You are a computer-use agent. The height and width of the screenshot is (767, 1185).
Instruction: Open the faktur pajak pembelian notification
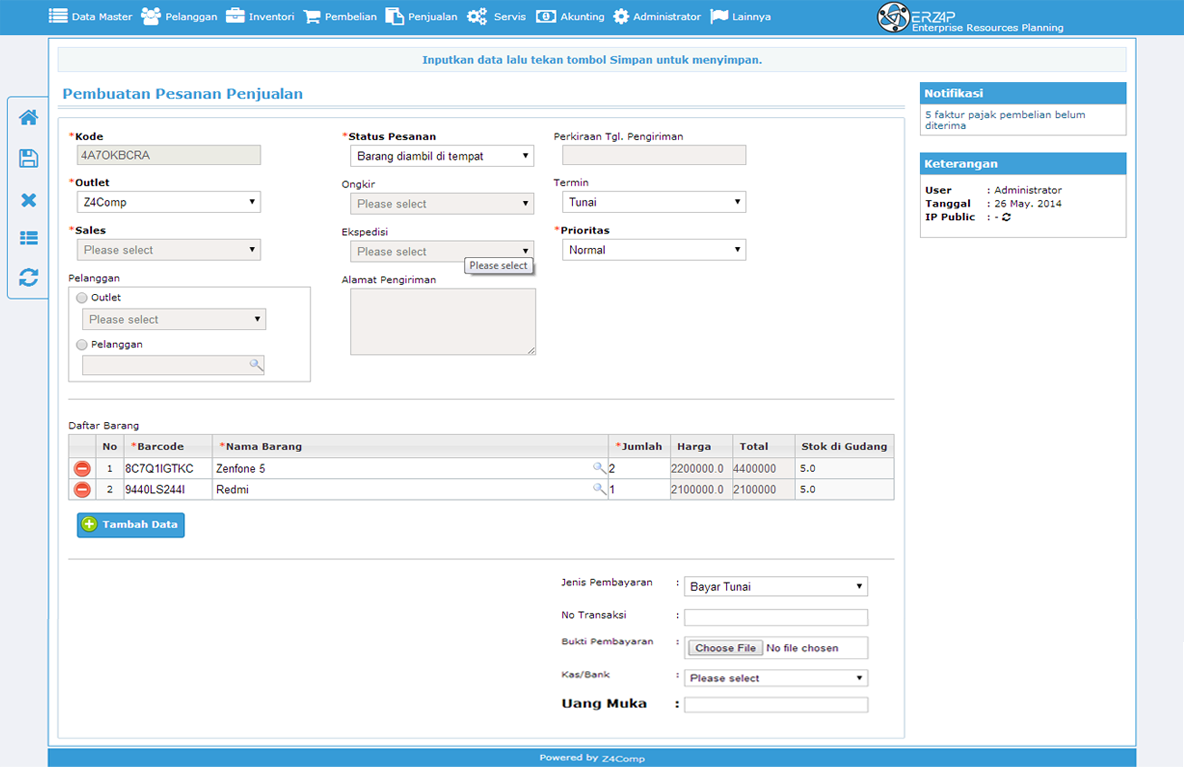pyautogui.click(x=1005, y=120)
